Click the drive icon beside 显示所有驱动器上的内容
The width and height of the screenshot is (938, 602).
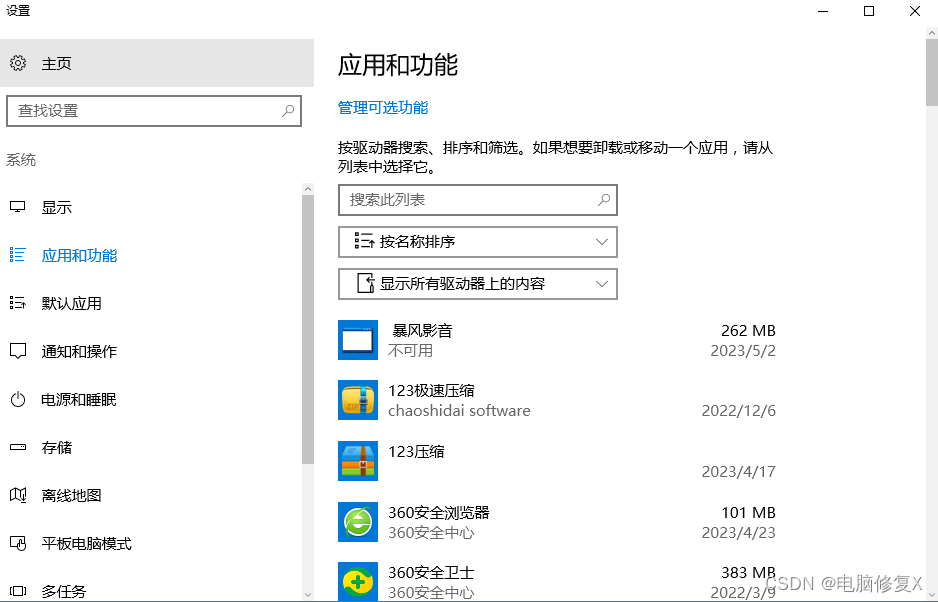(x=366, y=283)
